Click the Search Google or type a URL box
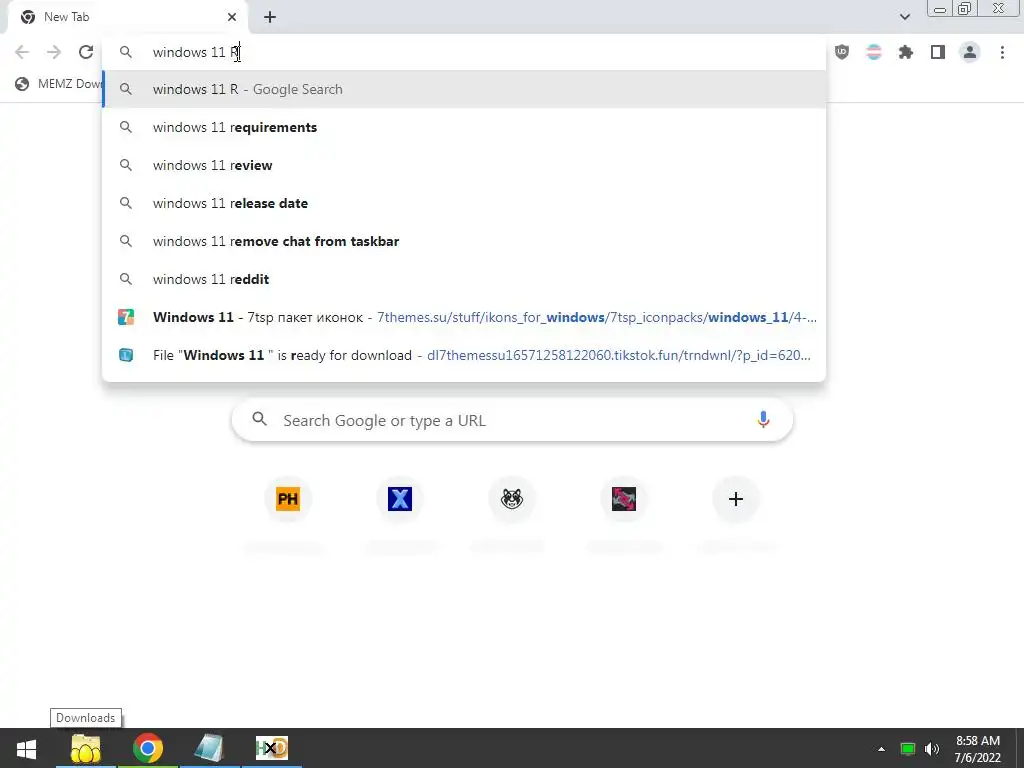 [512, 420]
